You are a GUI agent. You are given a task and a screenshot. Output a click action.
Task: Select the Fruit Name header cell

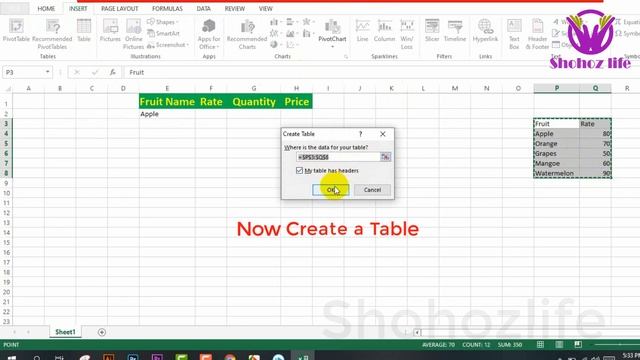pos(167,102)
